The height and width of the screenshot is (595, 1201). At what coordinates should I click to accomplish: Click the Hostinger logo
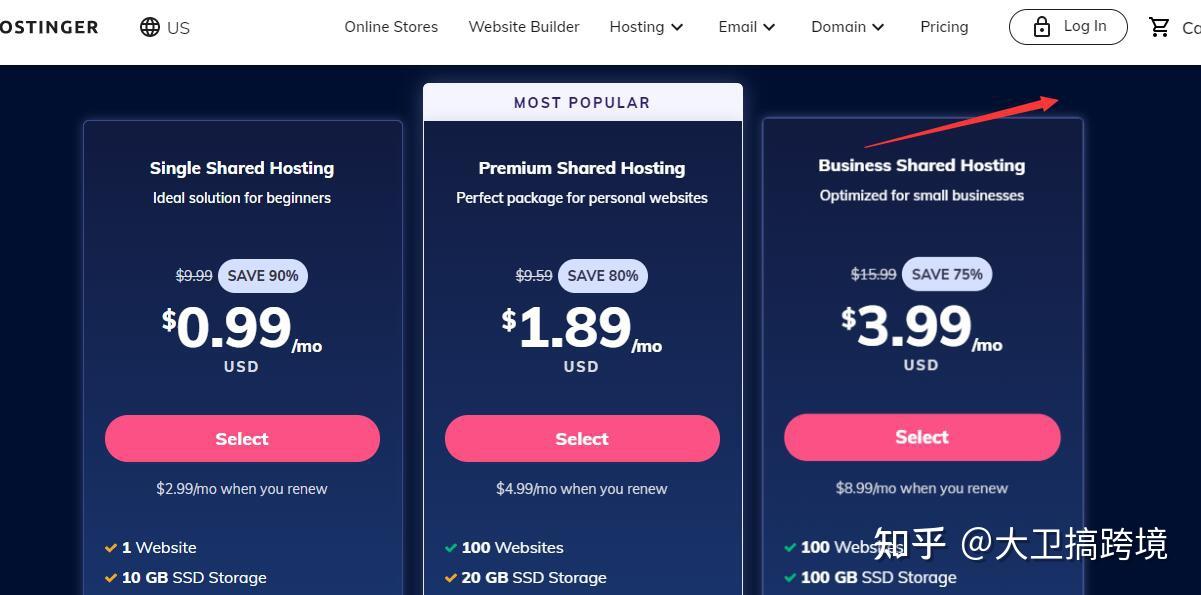coord(49,27)
